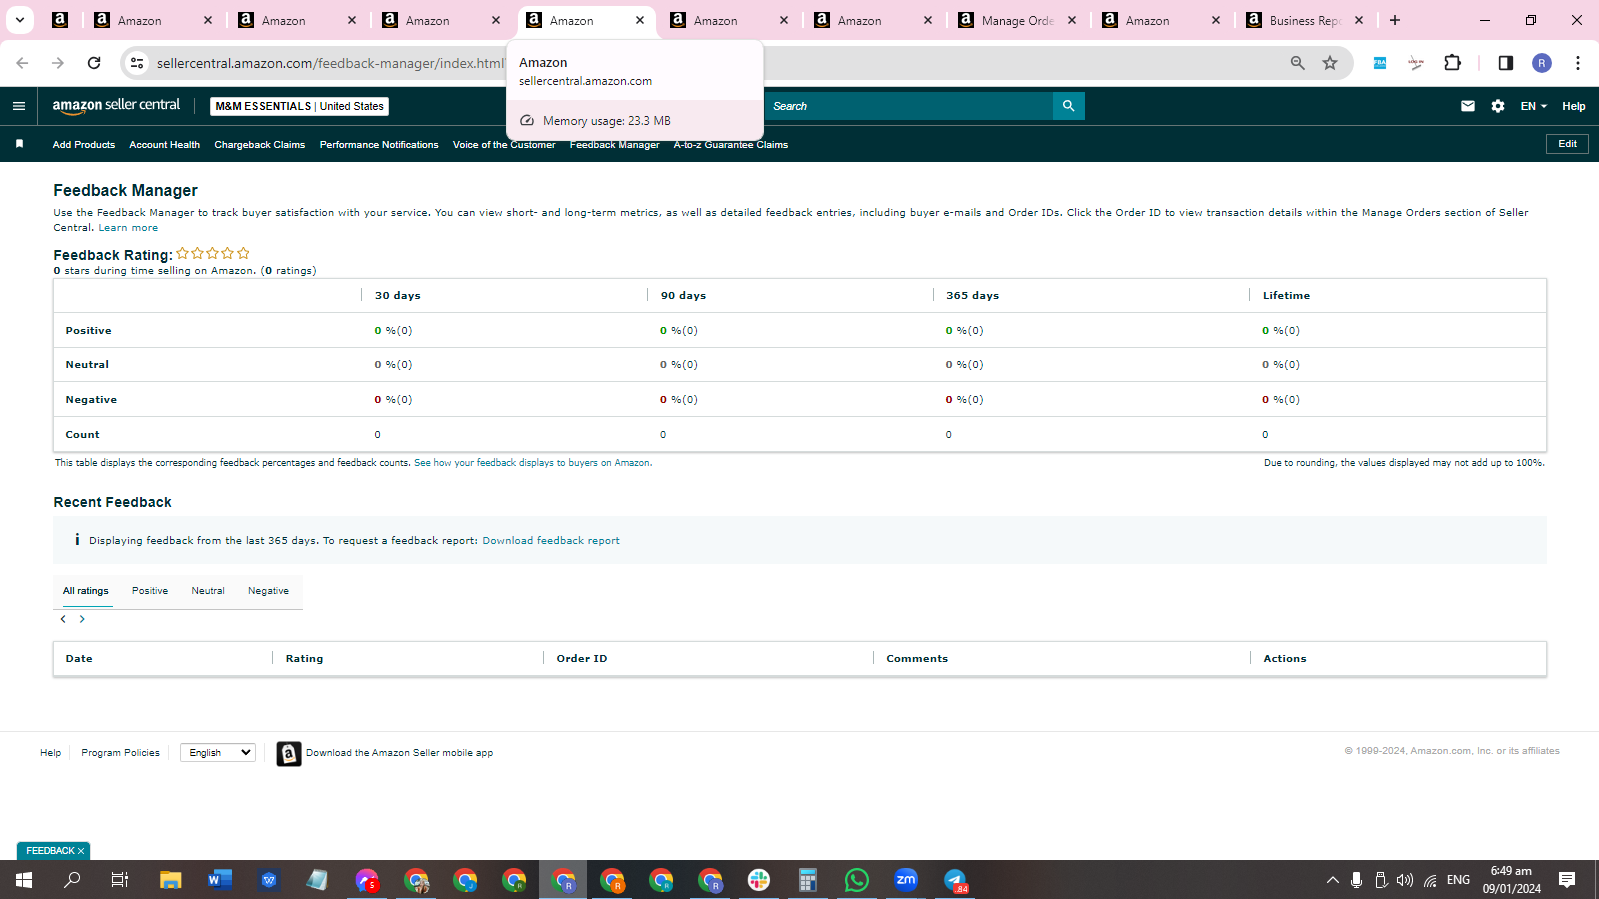Image resolution: width=1599 pixels, height=899 pixels.
Task: Go back to the previous page
Action: [x=22, y=63]
